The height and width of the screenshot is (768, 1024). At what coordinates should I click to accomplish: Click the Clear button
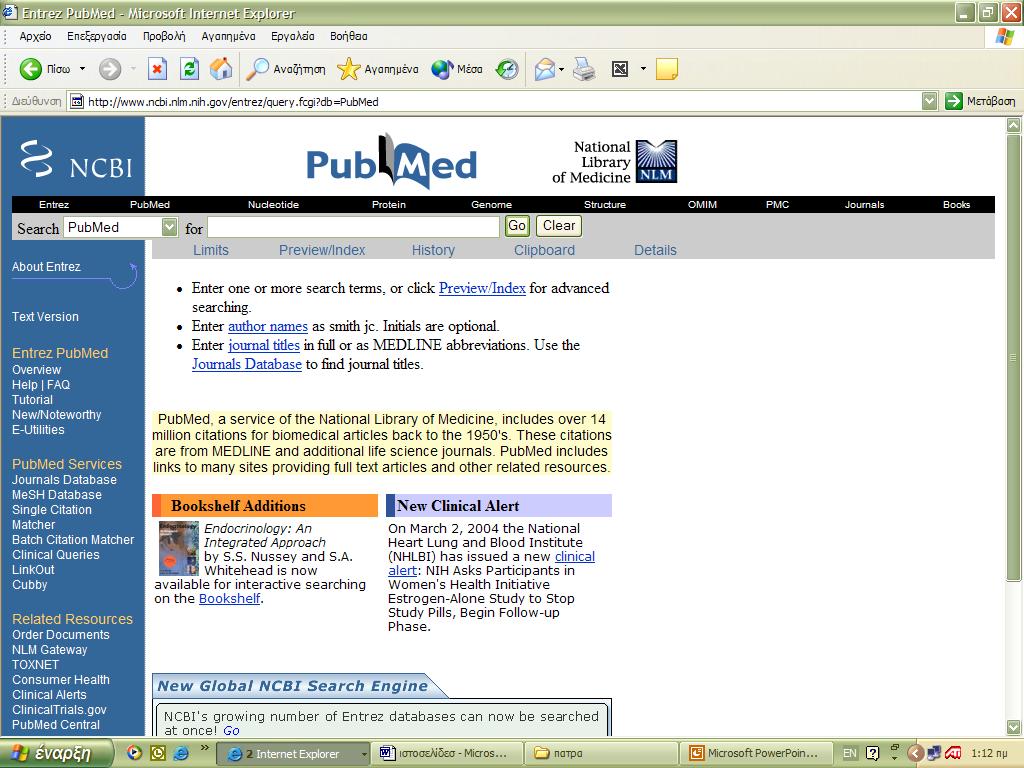tap(559, 226)
